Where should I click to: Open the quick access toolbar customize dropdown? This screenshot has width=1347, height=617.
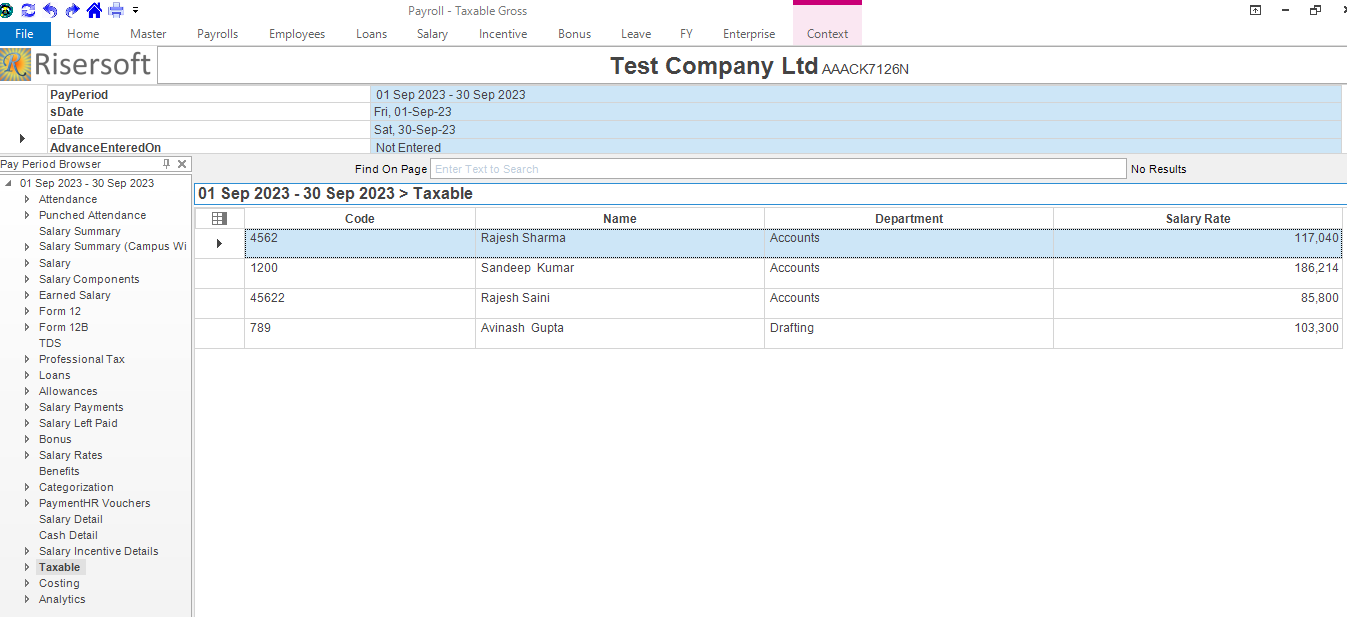pos(135,10)
